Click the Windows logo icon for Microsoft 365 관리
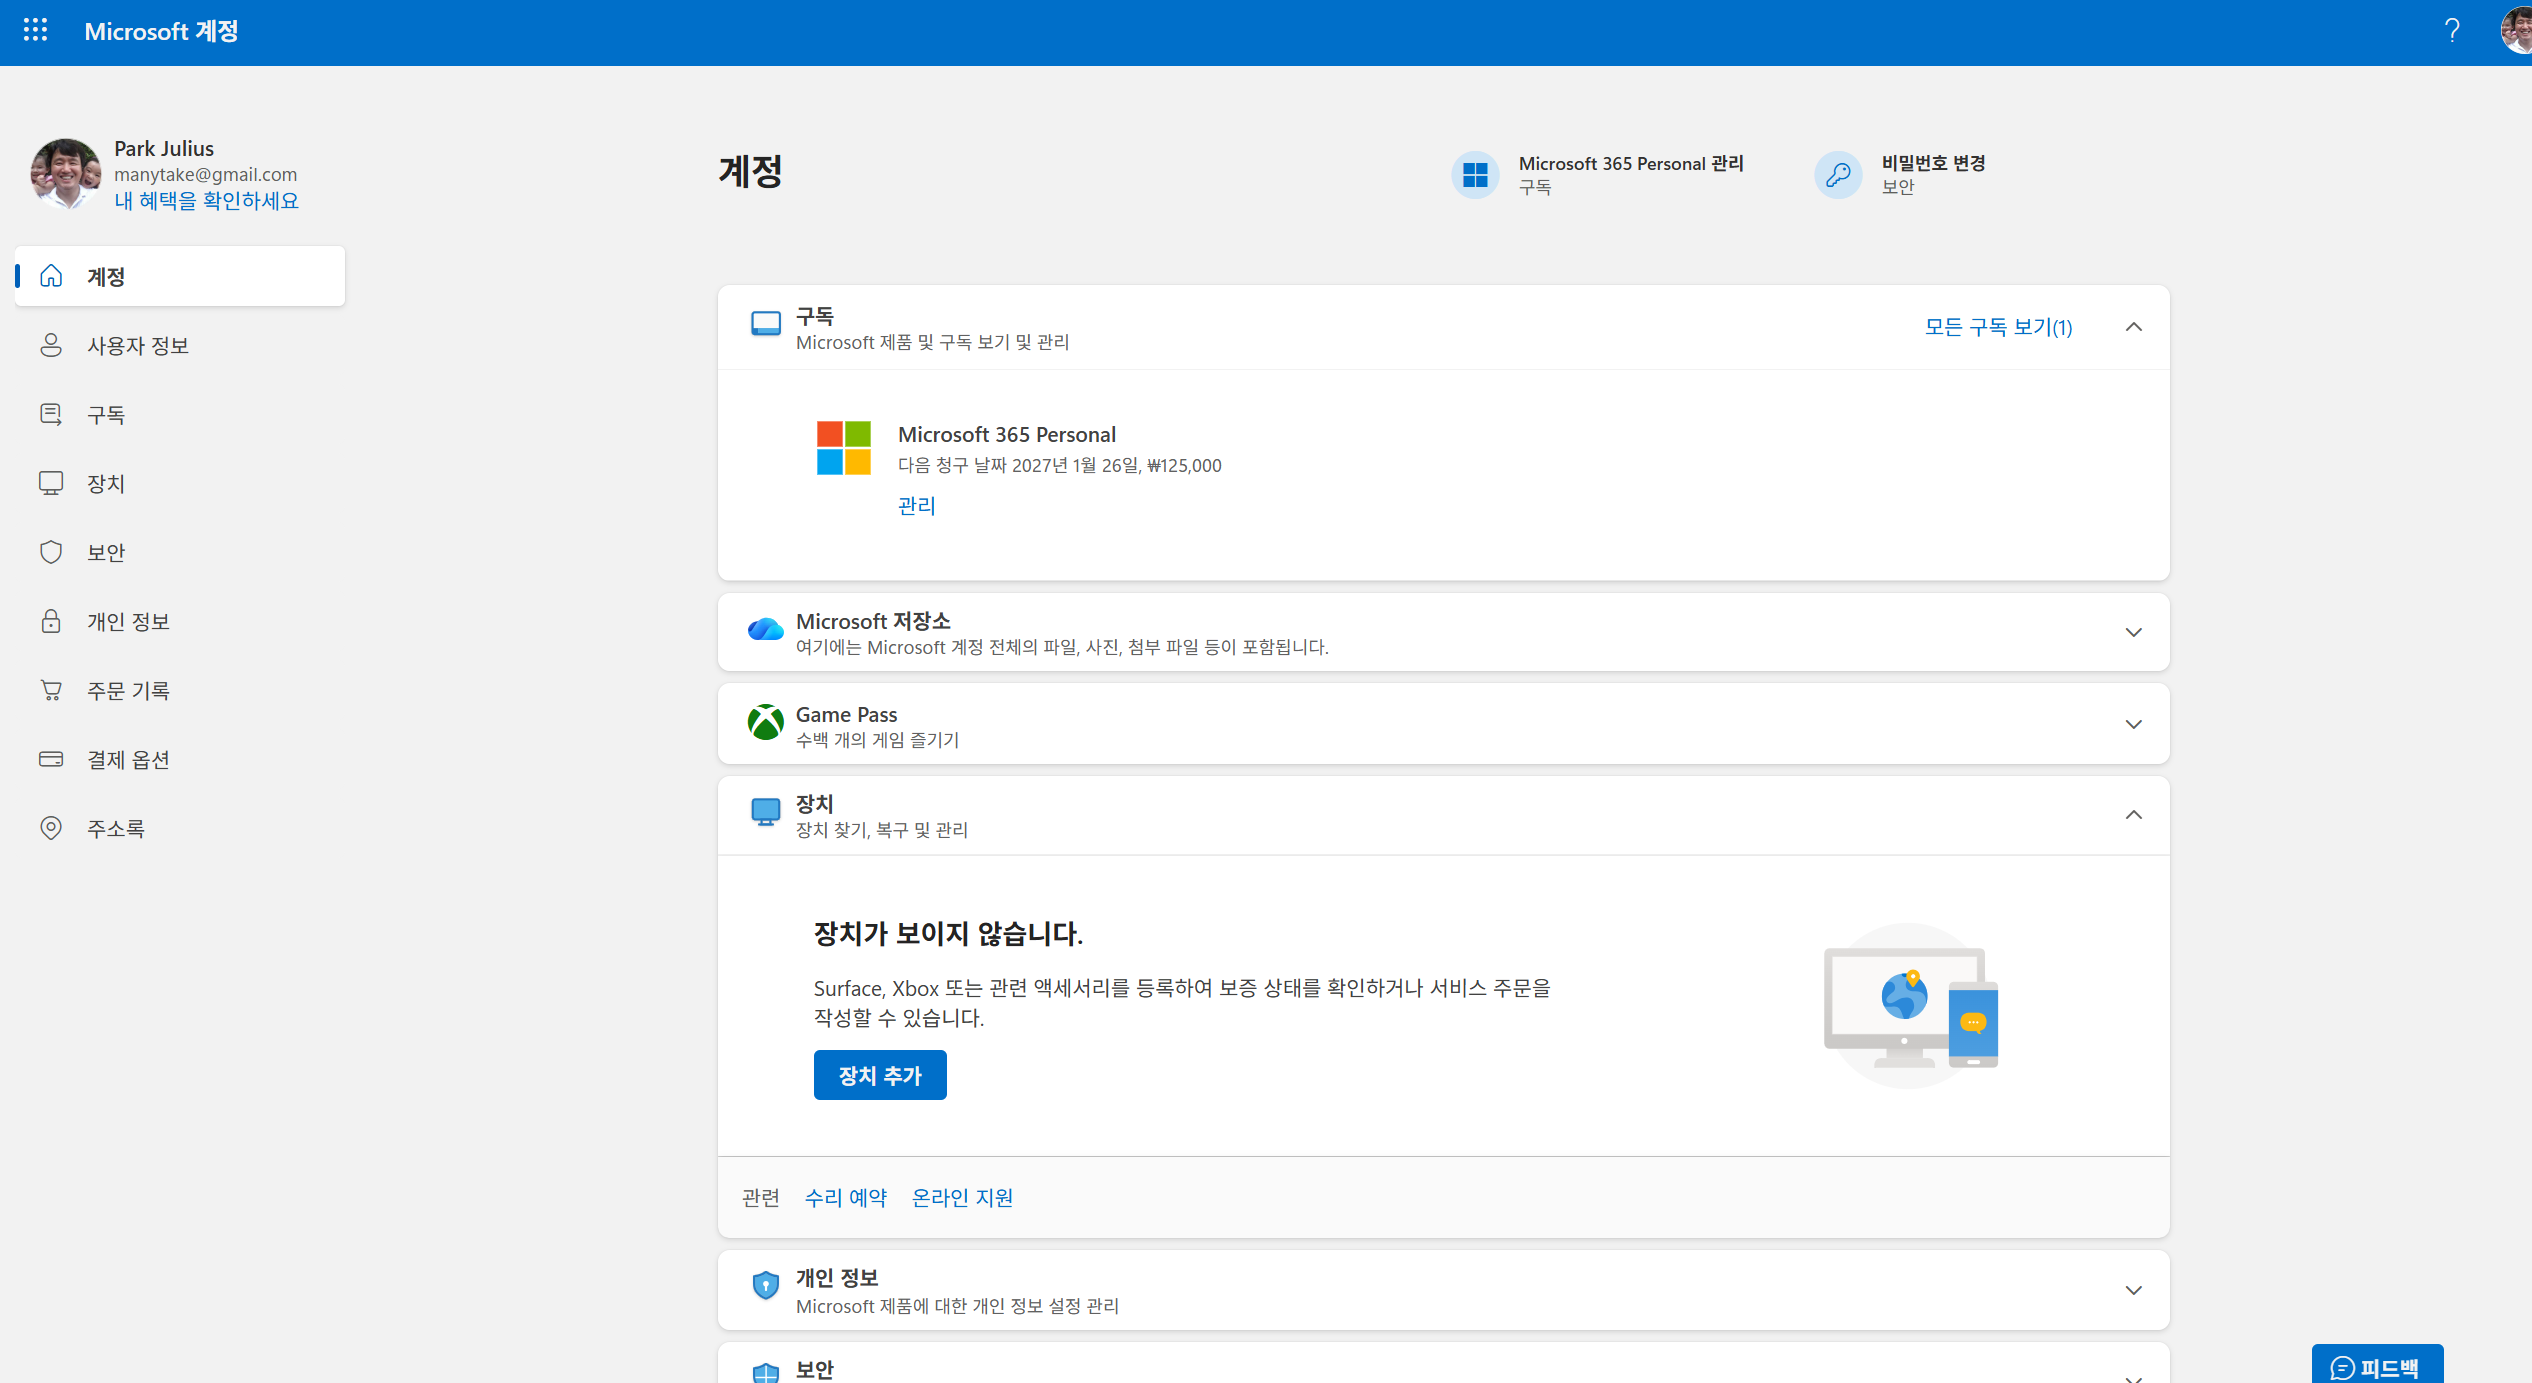 pyautogui.click(x=1475, y=175)
